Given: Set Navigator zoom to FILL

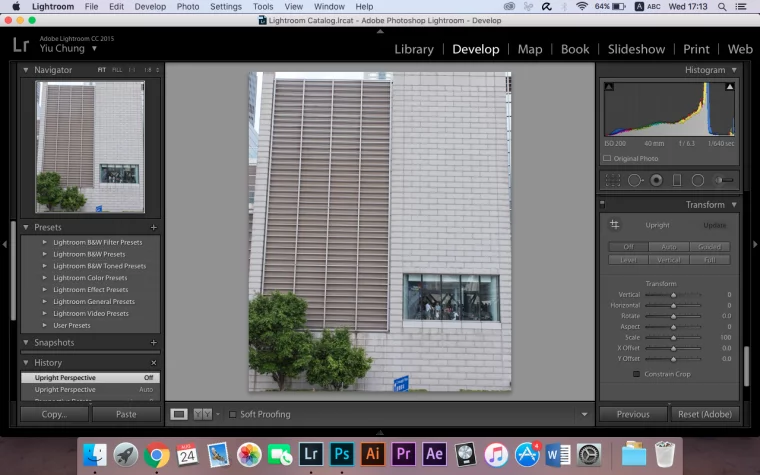Looking at the screenshot, I should (x=117, y=70).
